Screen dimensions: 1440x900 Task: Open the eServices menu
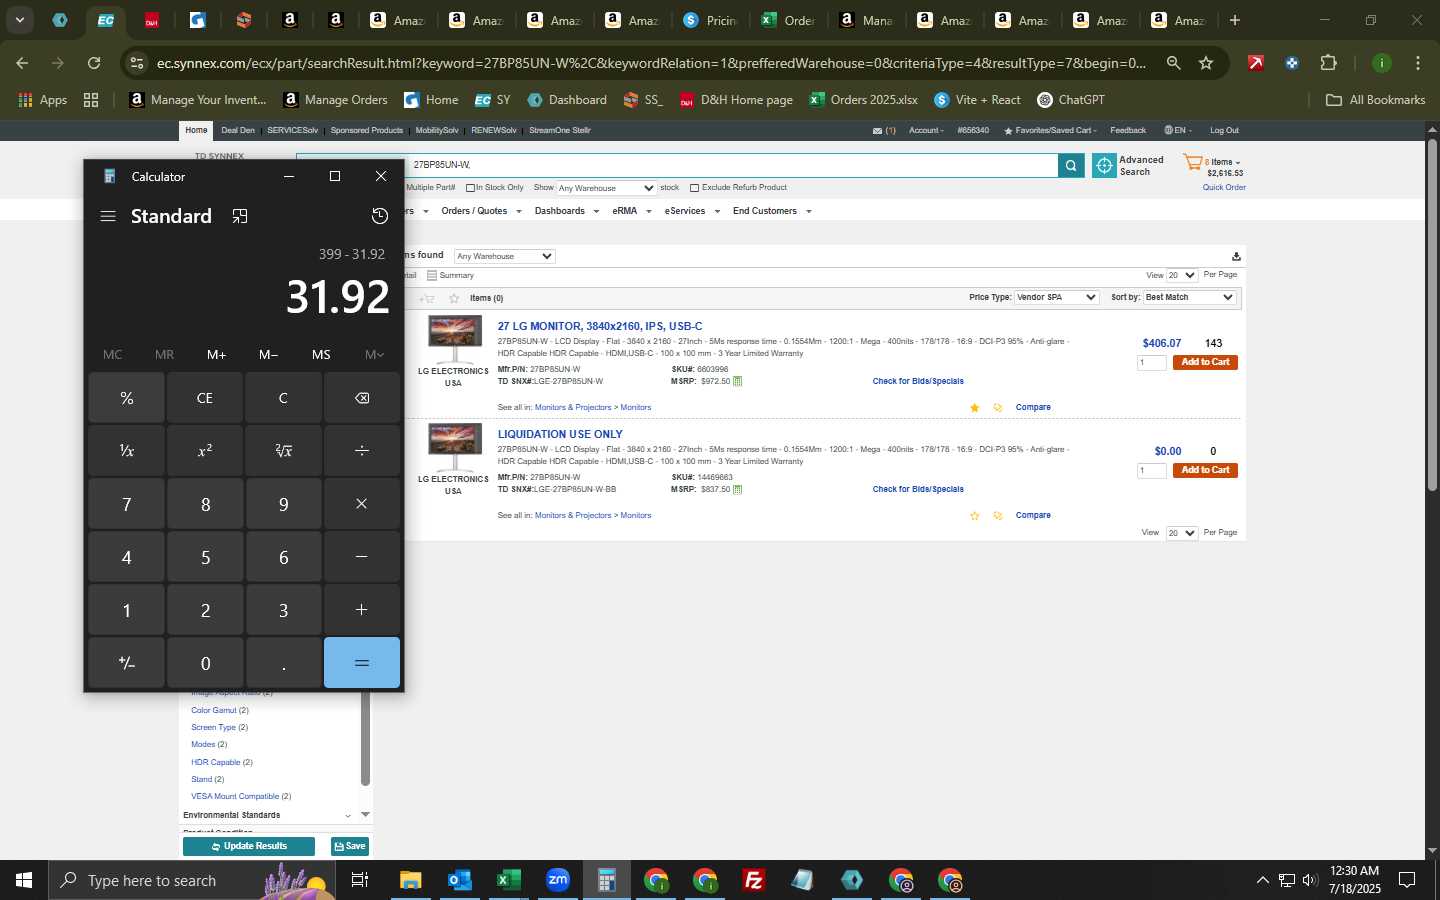pos(692,211)
